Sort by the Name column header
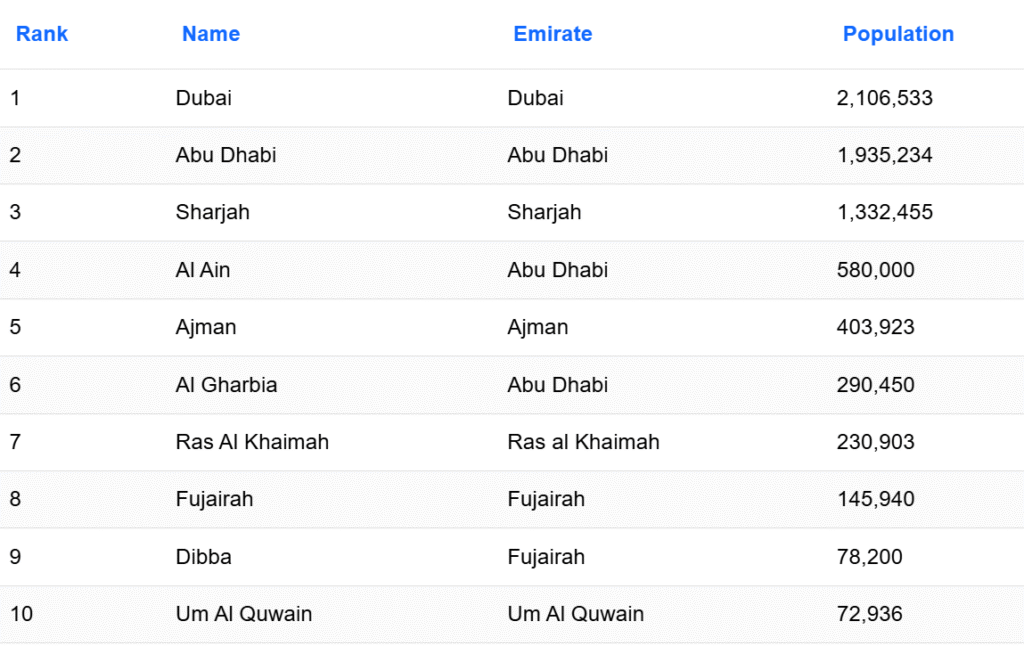The image size is (1024, 646). click(211, 34)
